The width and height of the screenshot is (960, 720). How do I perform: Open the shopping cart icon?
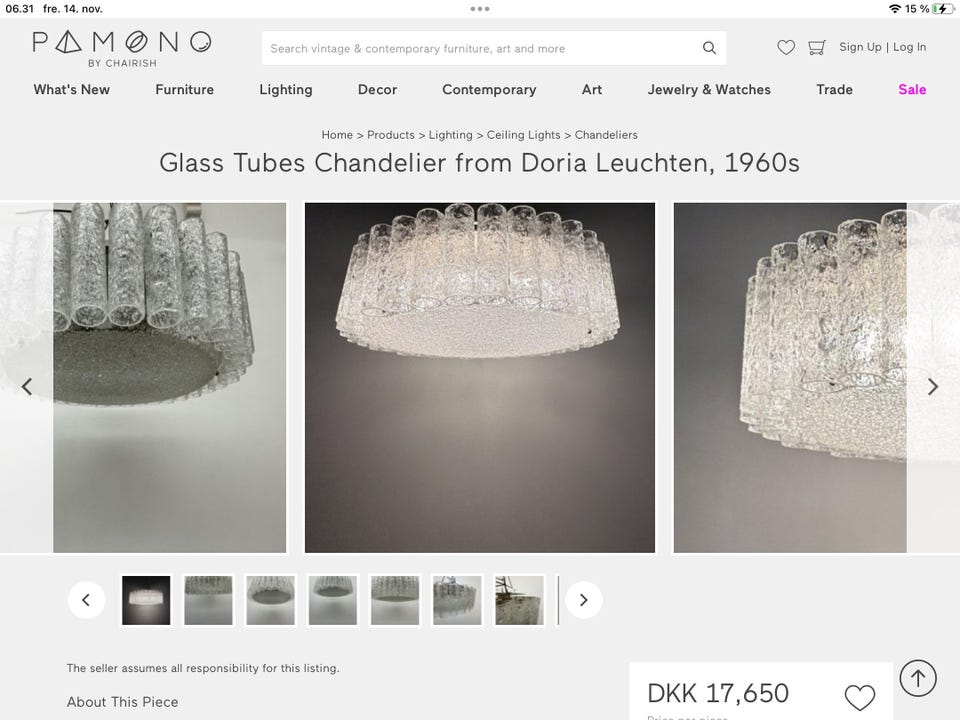click(x=817, y=47)
